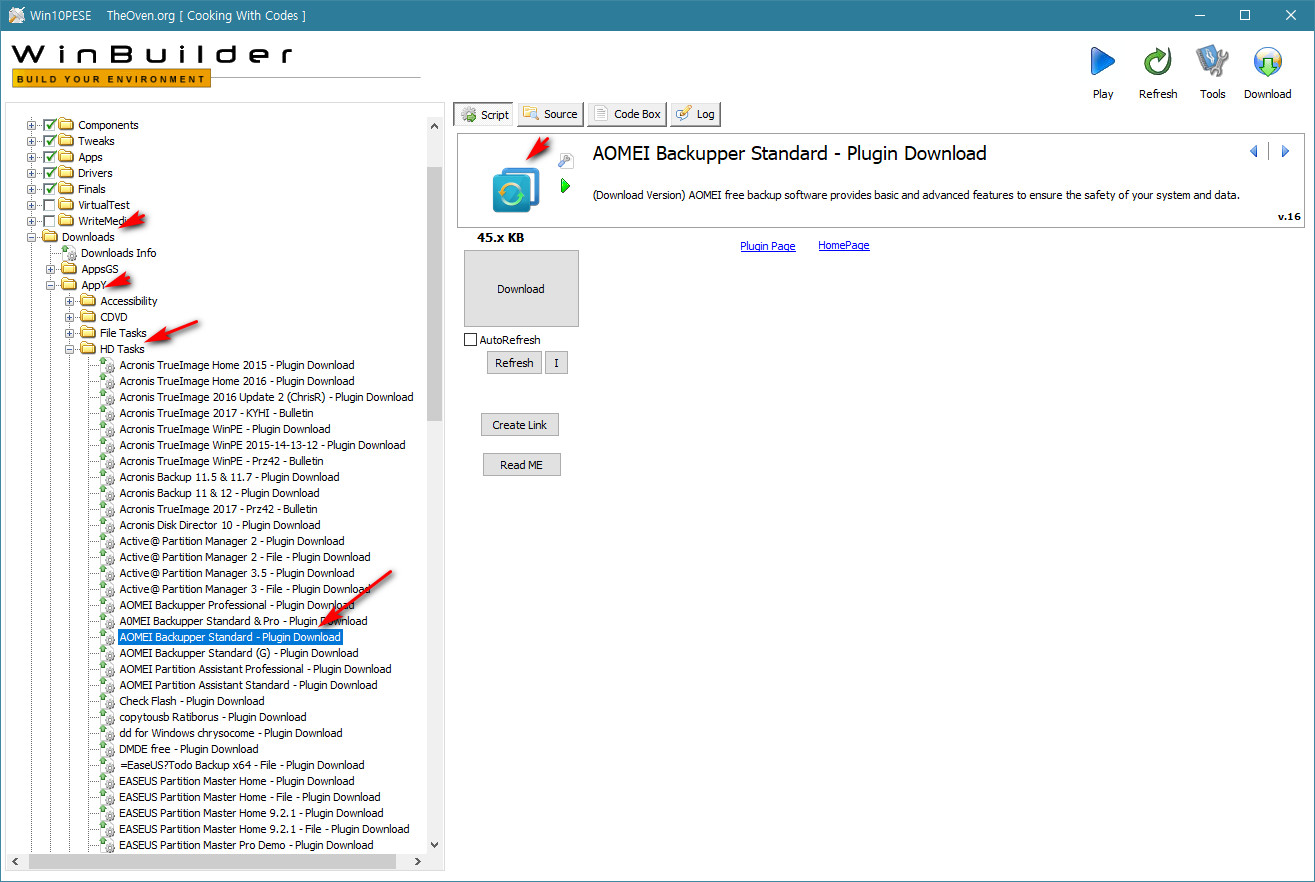Screen dimensions: 1315x882
Task: Uncheck the Apps checkbox
Action: coord(49,157)
